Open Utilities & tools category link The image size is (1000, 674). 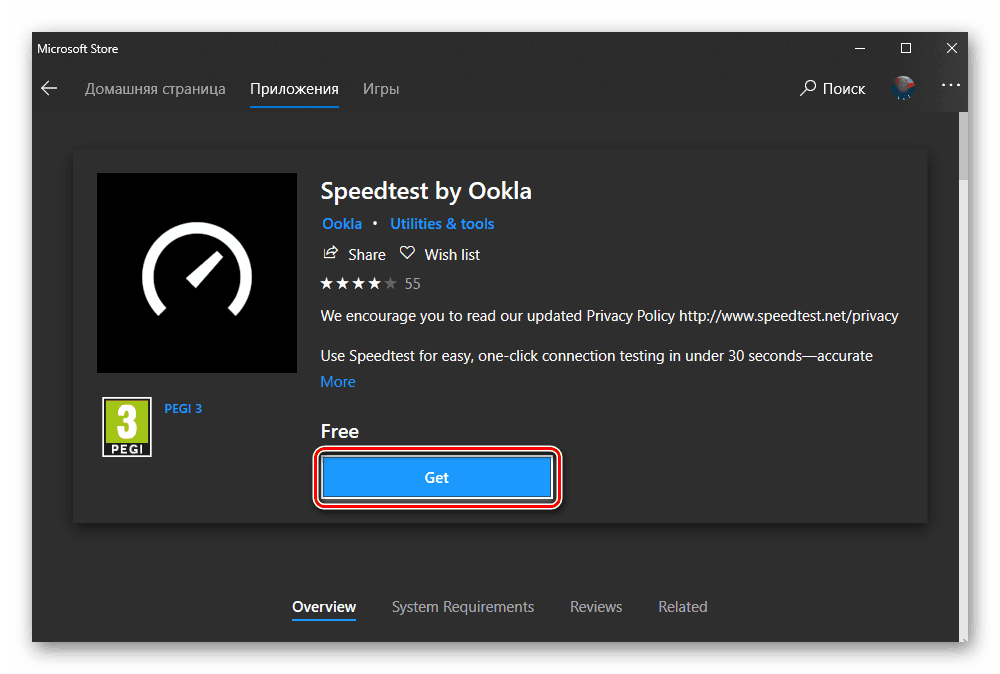point(442,224)
